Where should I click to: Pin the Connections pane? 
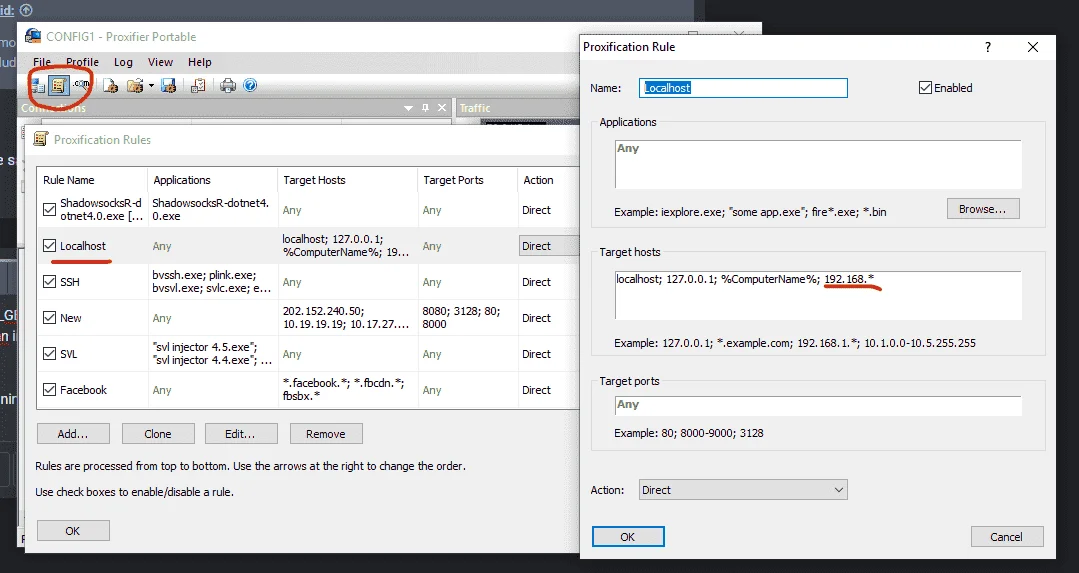click(425, 108)
